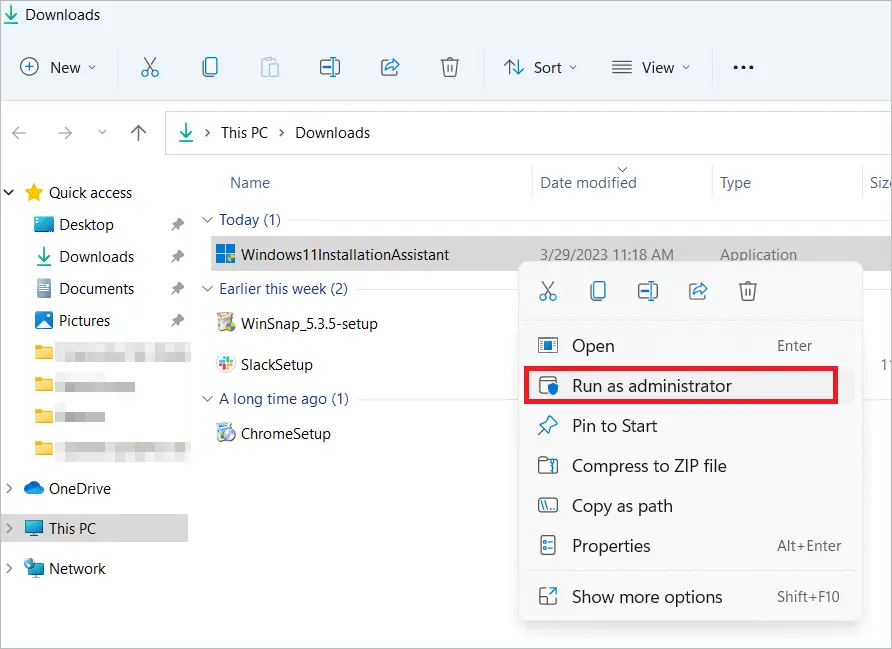Click the WinSnap_5.3.5-setup file icon
The width and height of the screenshot is (892, 649).
click(x=226, y=322)
